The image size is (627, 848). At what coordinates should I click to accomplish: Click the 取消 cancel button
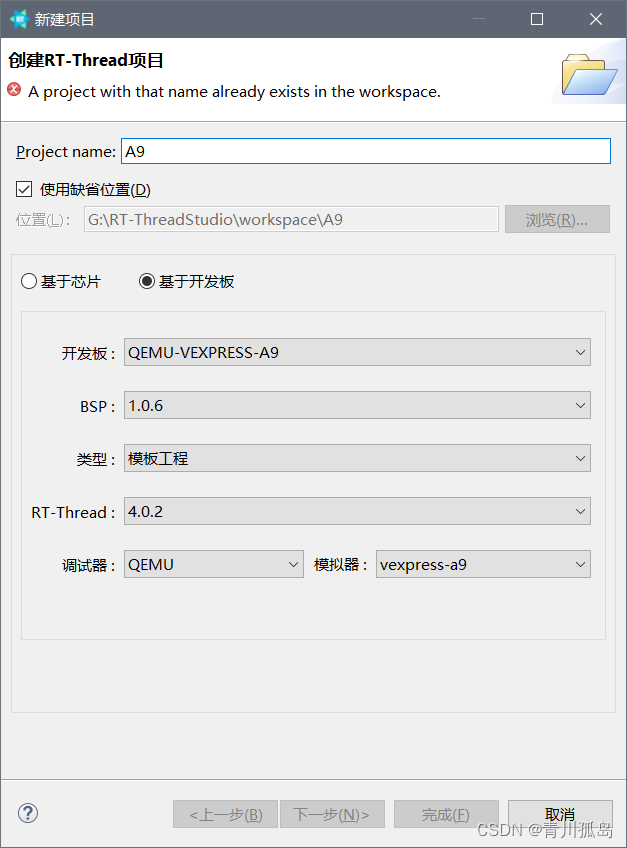click(x=560, y=814)
